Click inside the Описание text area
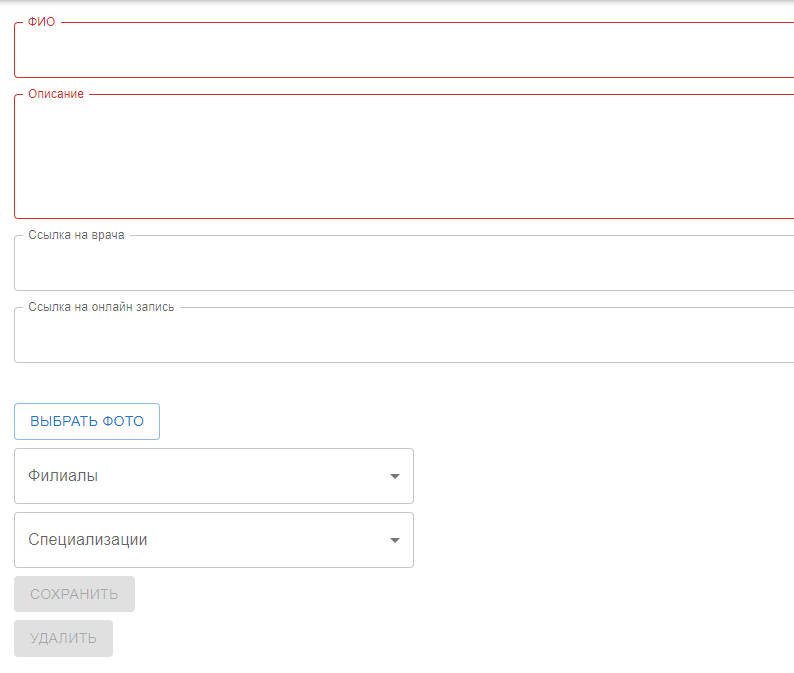Viewport: 794px width, 673px height. click(x=404, y=156)
